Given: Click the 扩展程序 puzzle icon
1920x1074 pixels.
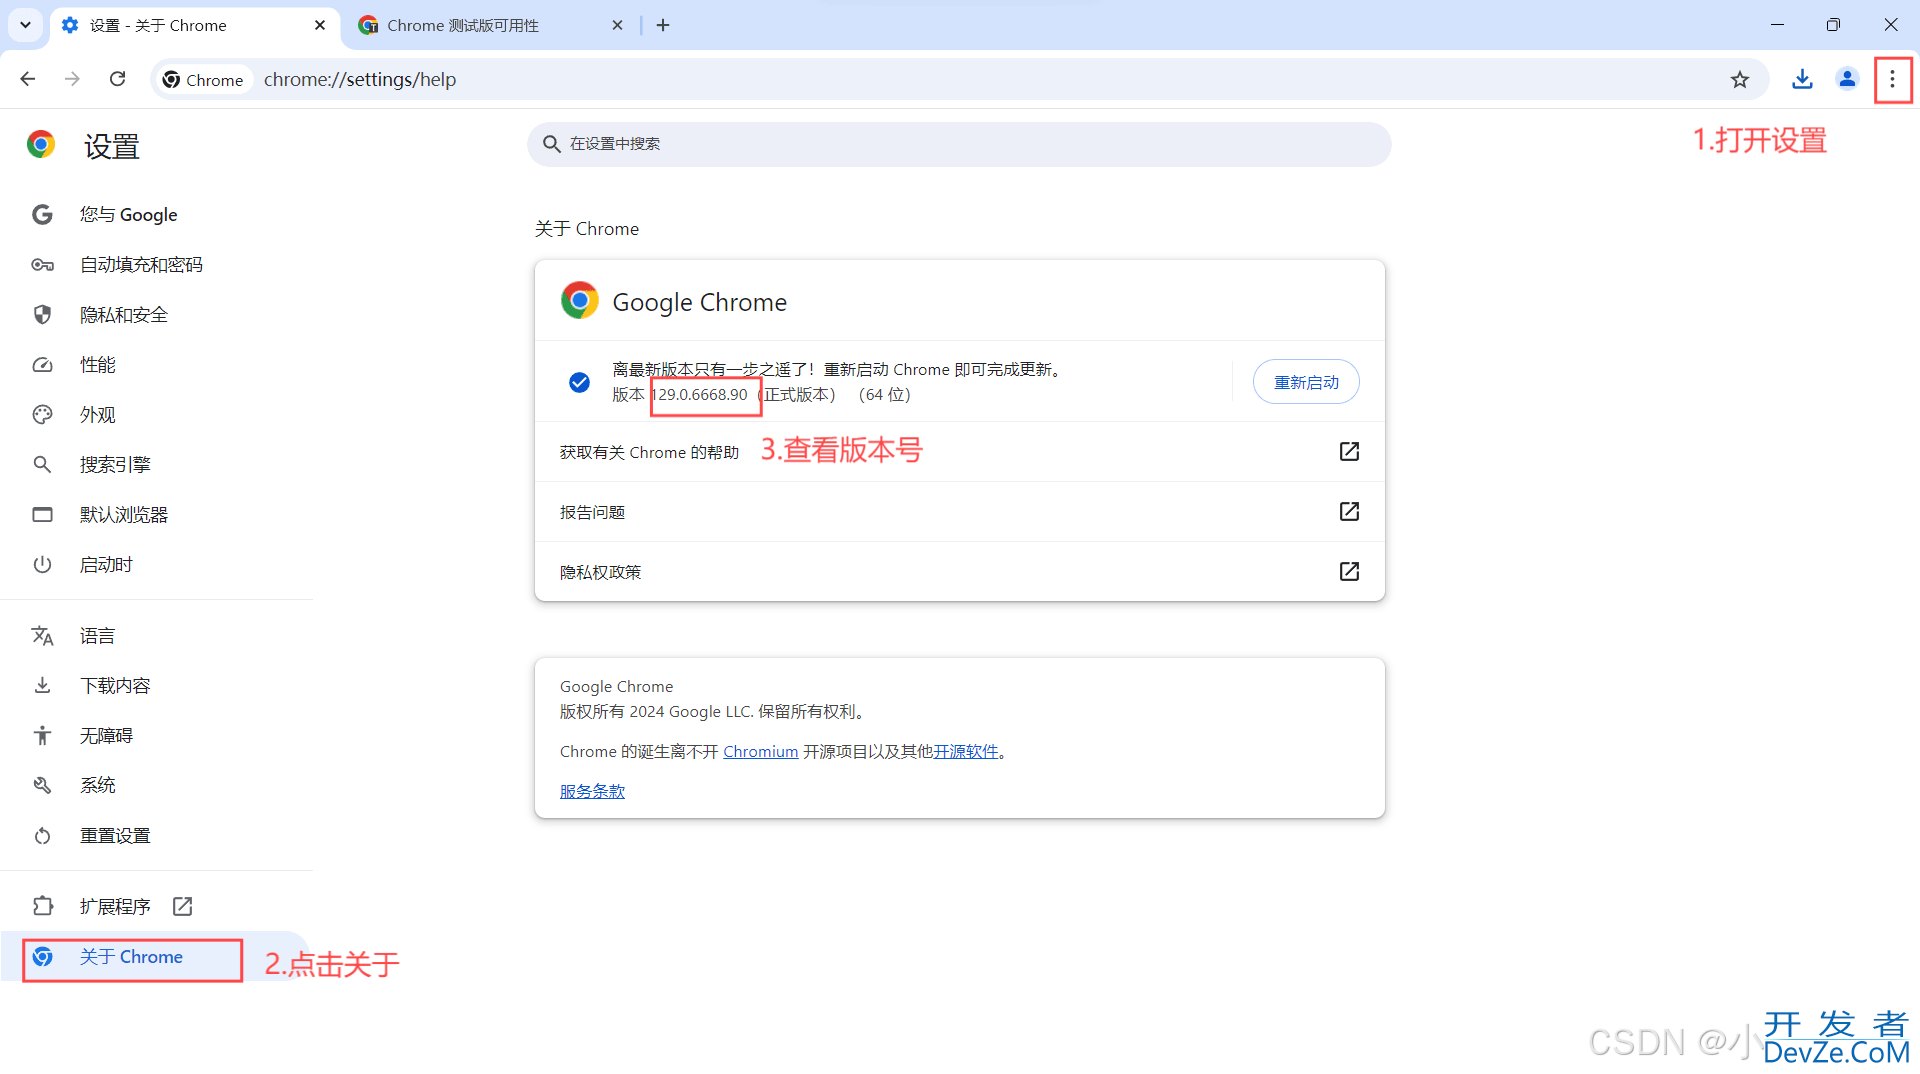Looking at the screenshot, I should click(x=42, y=906).
